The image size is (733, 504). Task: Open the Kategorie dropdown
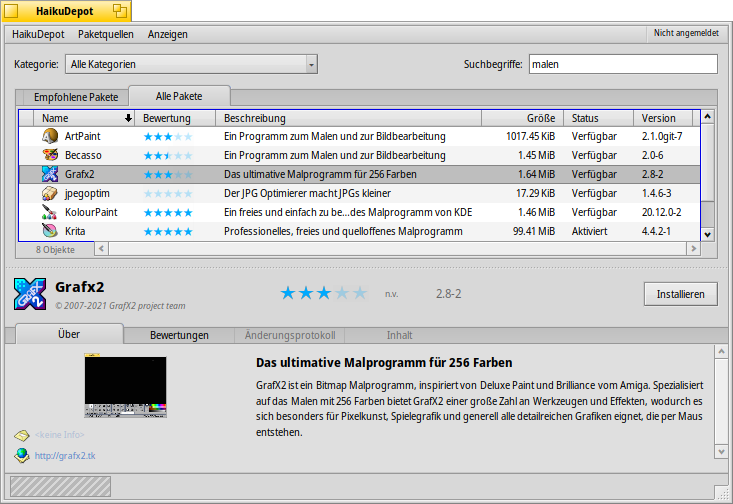[x=191, y=64]
